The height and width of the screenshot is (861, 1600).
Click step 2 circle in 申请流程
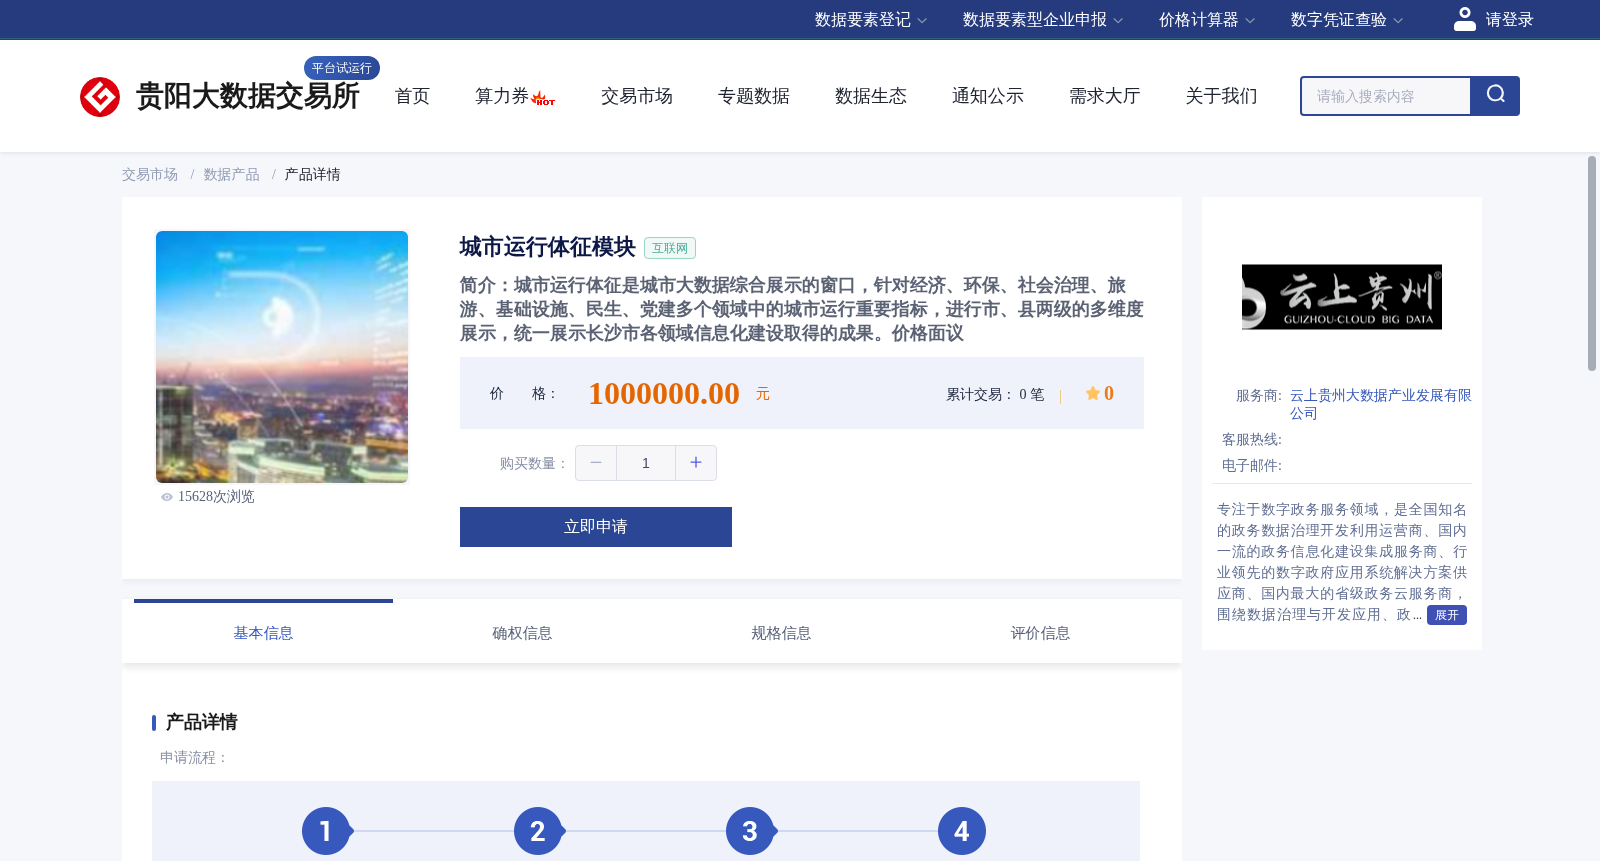[x=538, y=831]
